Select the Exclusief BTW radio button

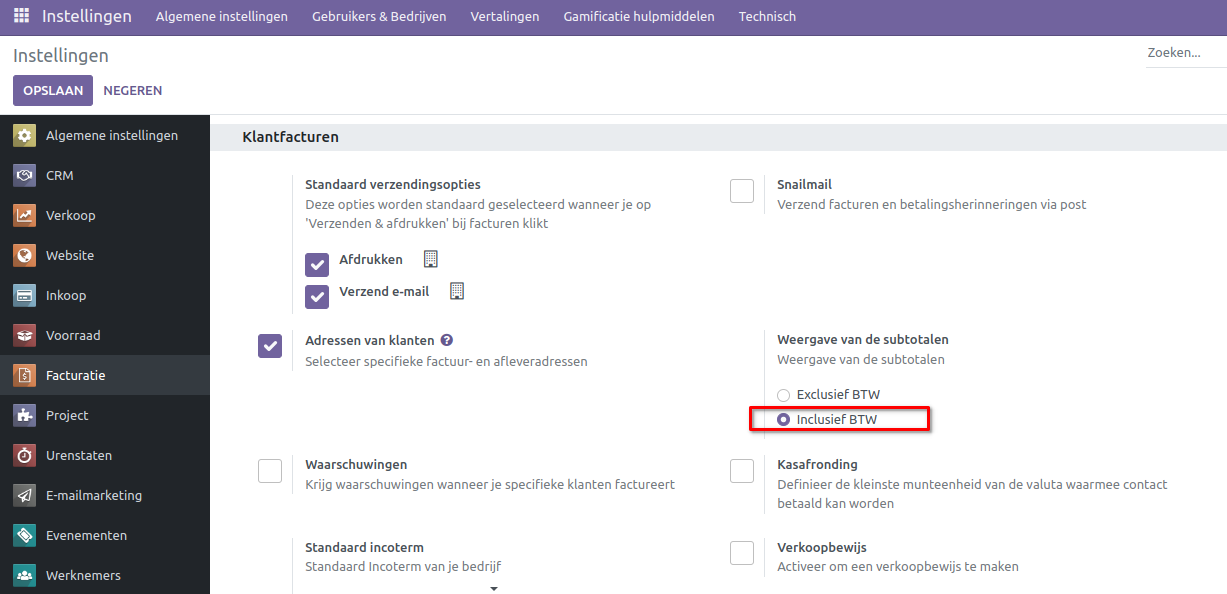click(x=783, y=395)
